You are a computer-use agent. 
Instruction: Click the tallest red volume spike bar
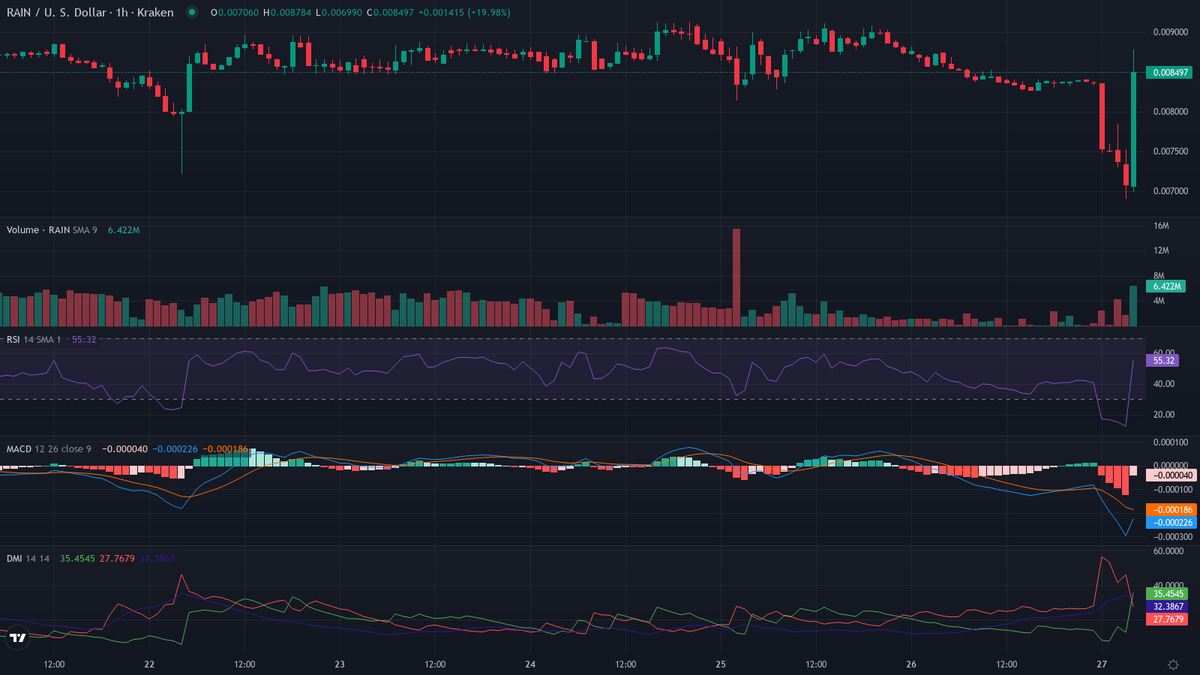tap(736, 277)
